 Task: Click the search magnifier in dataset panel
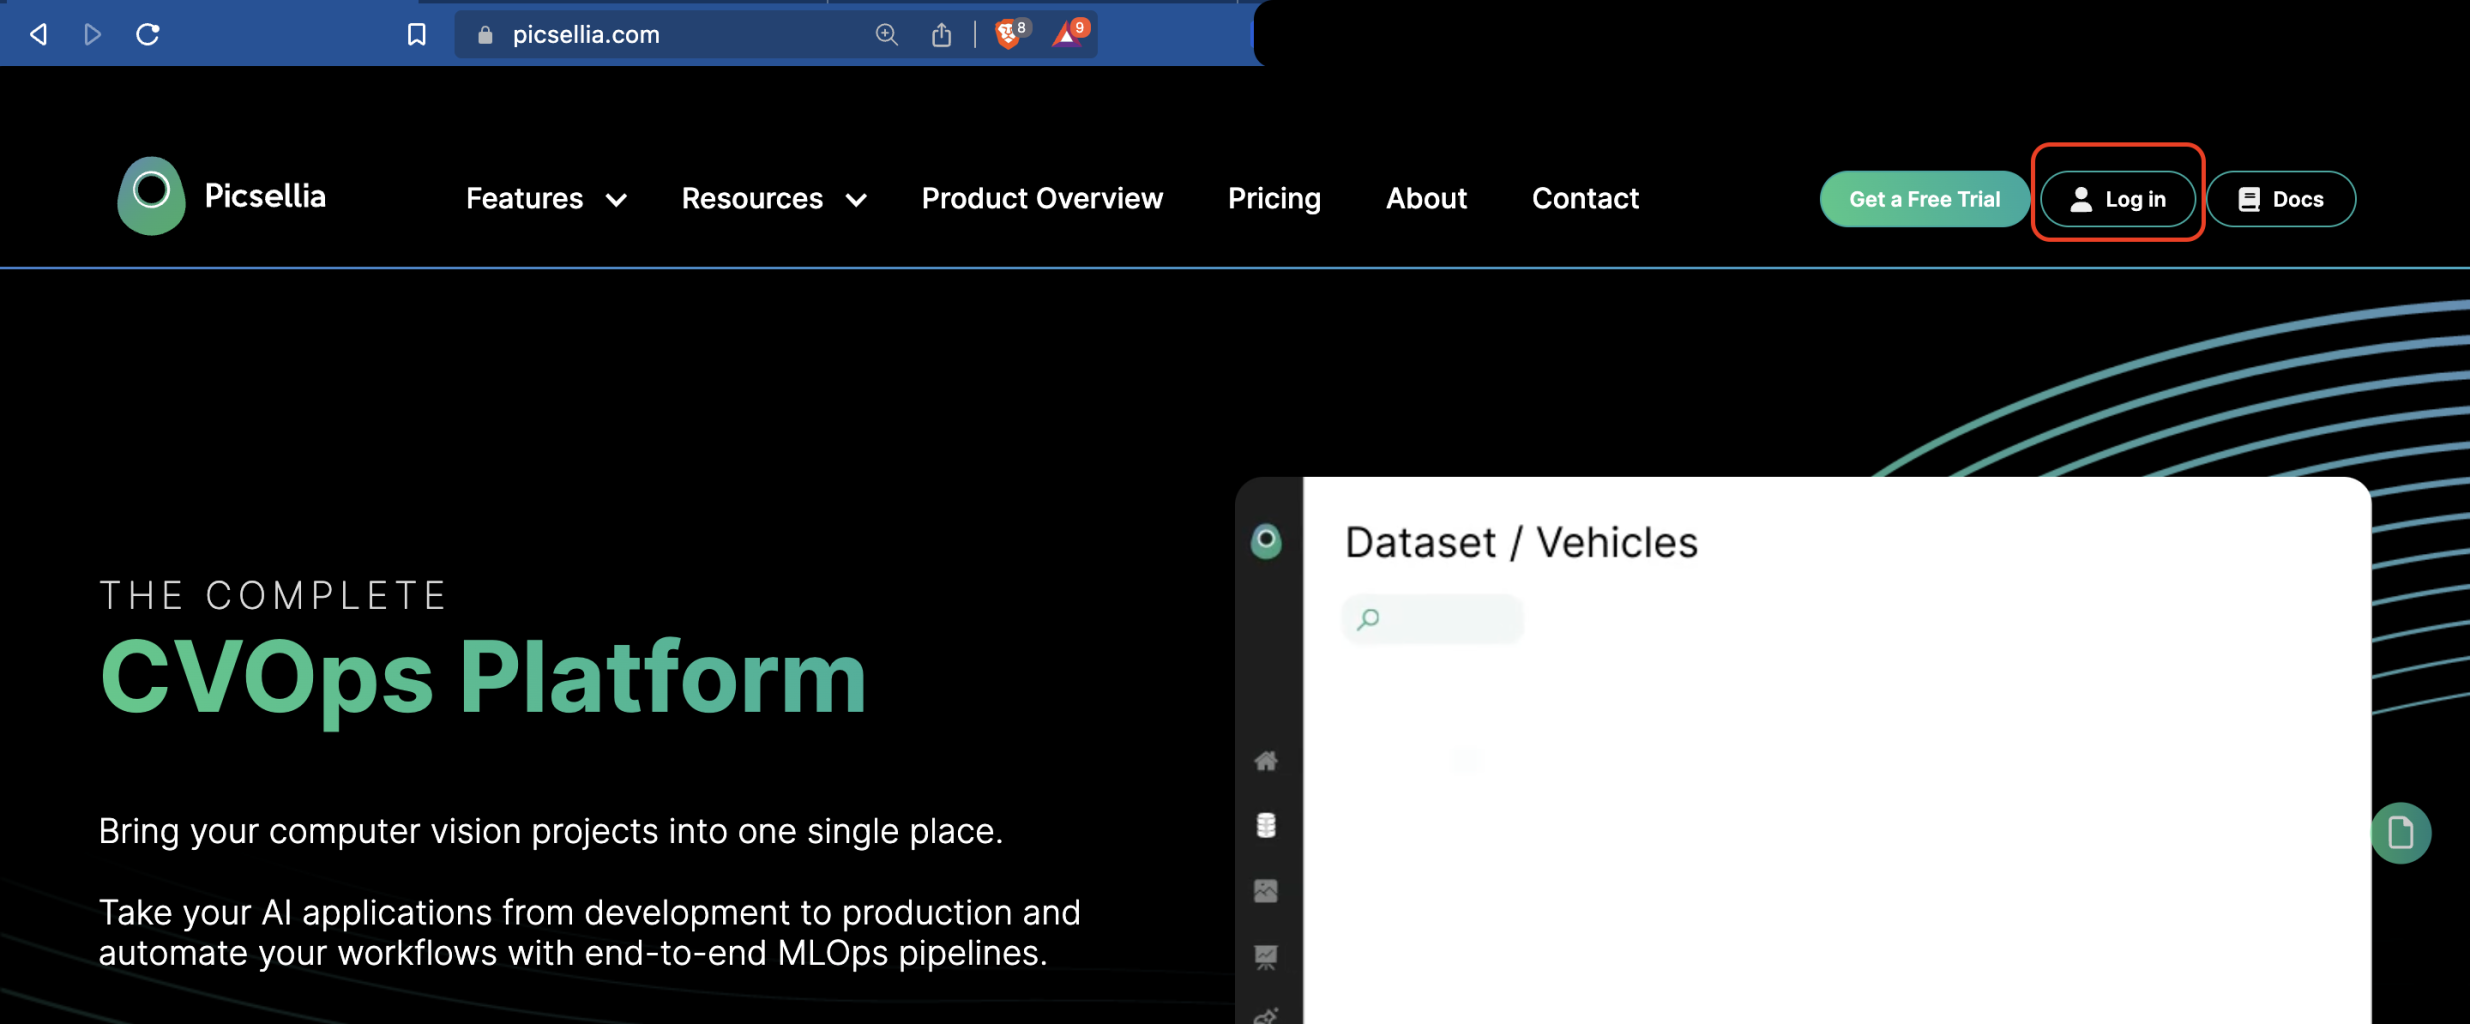(x=1368, y=620)
